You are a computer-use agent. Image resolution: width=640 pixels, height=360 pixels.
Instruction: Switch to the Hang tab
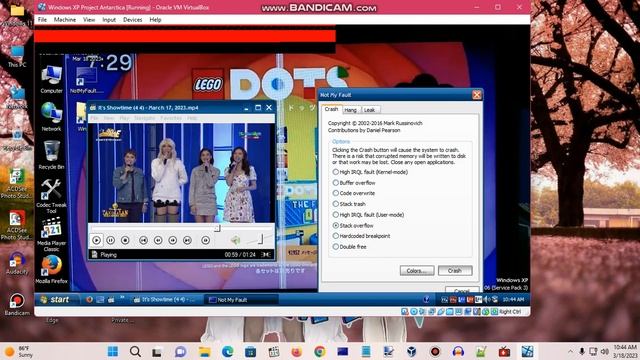click(350, 110)
